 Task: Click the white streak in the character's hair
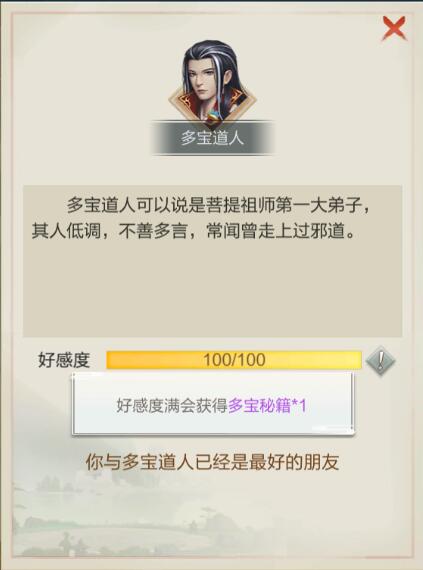[x=219, y=71]
